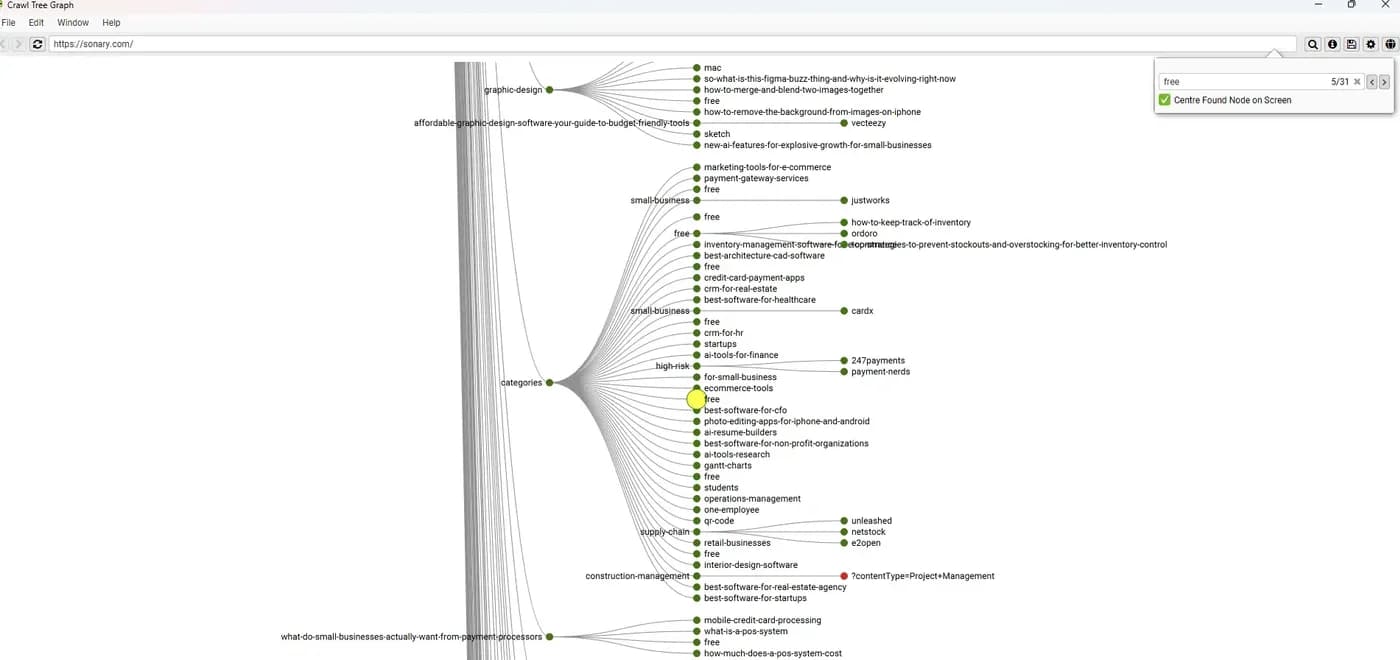Jump to previous search match arrow

(1372, 82)
